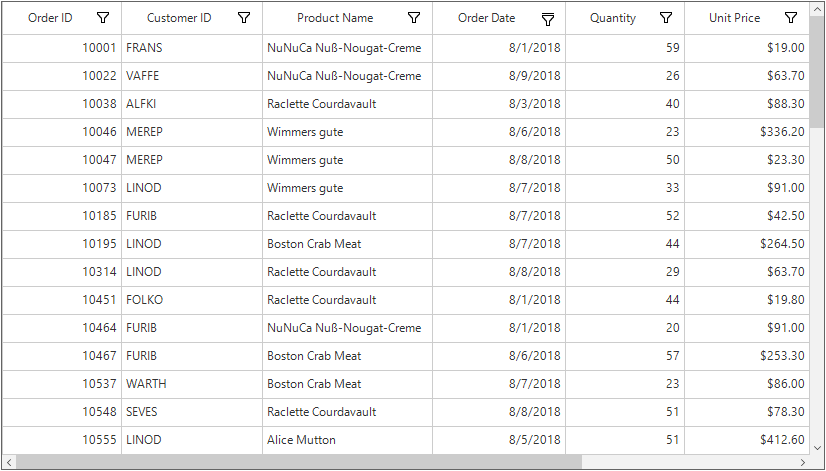
Task: Select the date 8/3/2018
Action: pyautogui.click(x=499, y=104)
